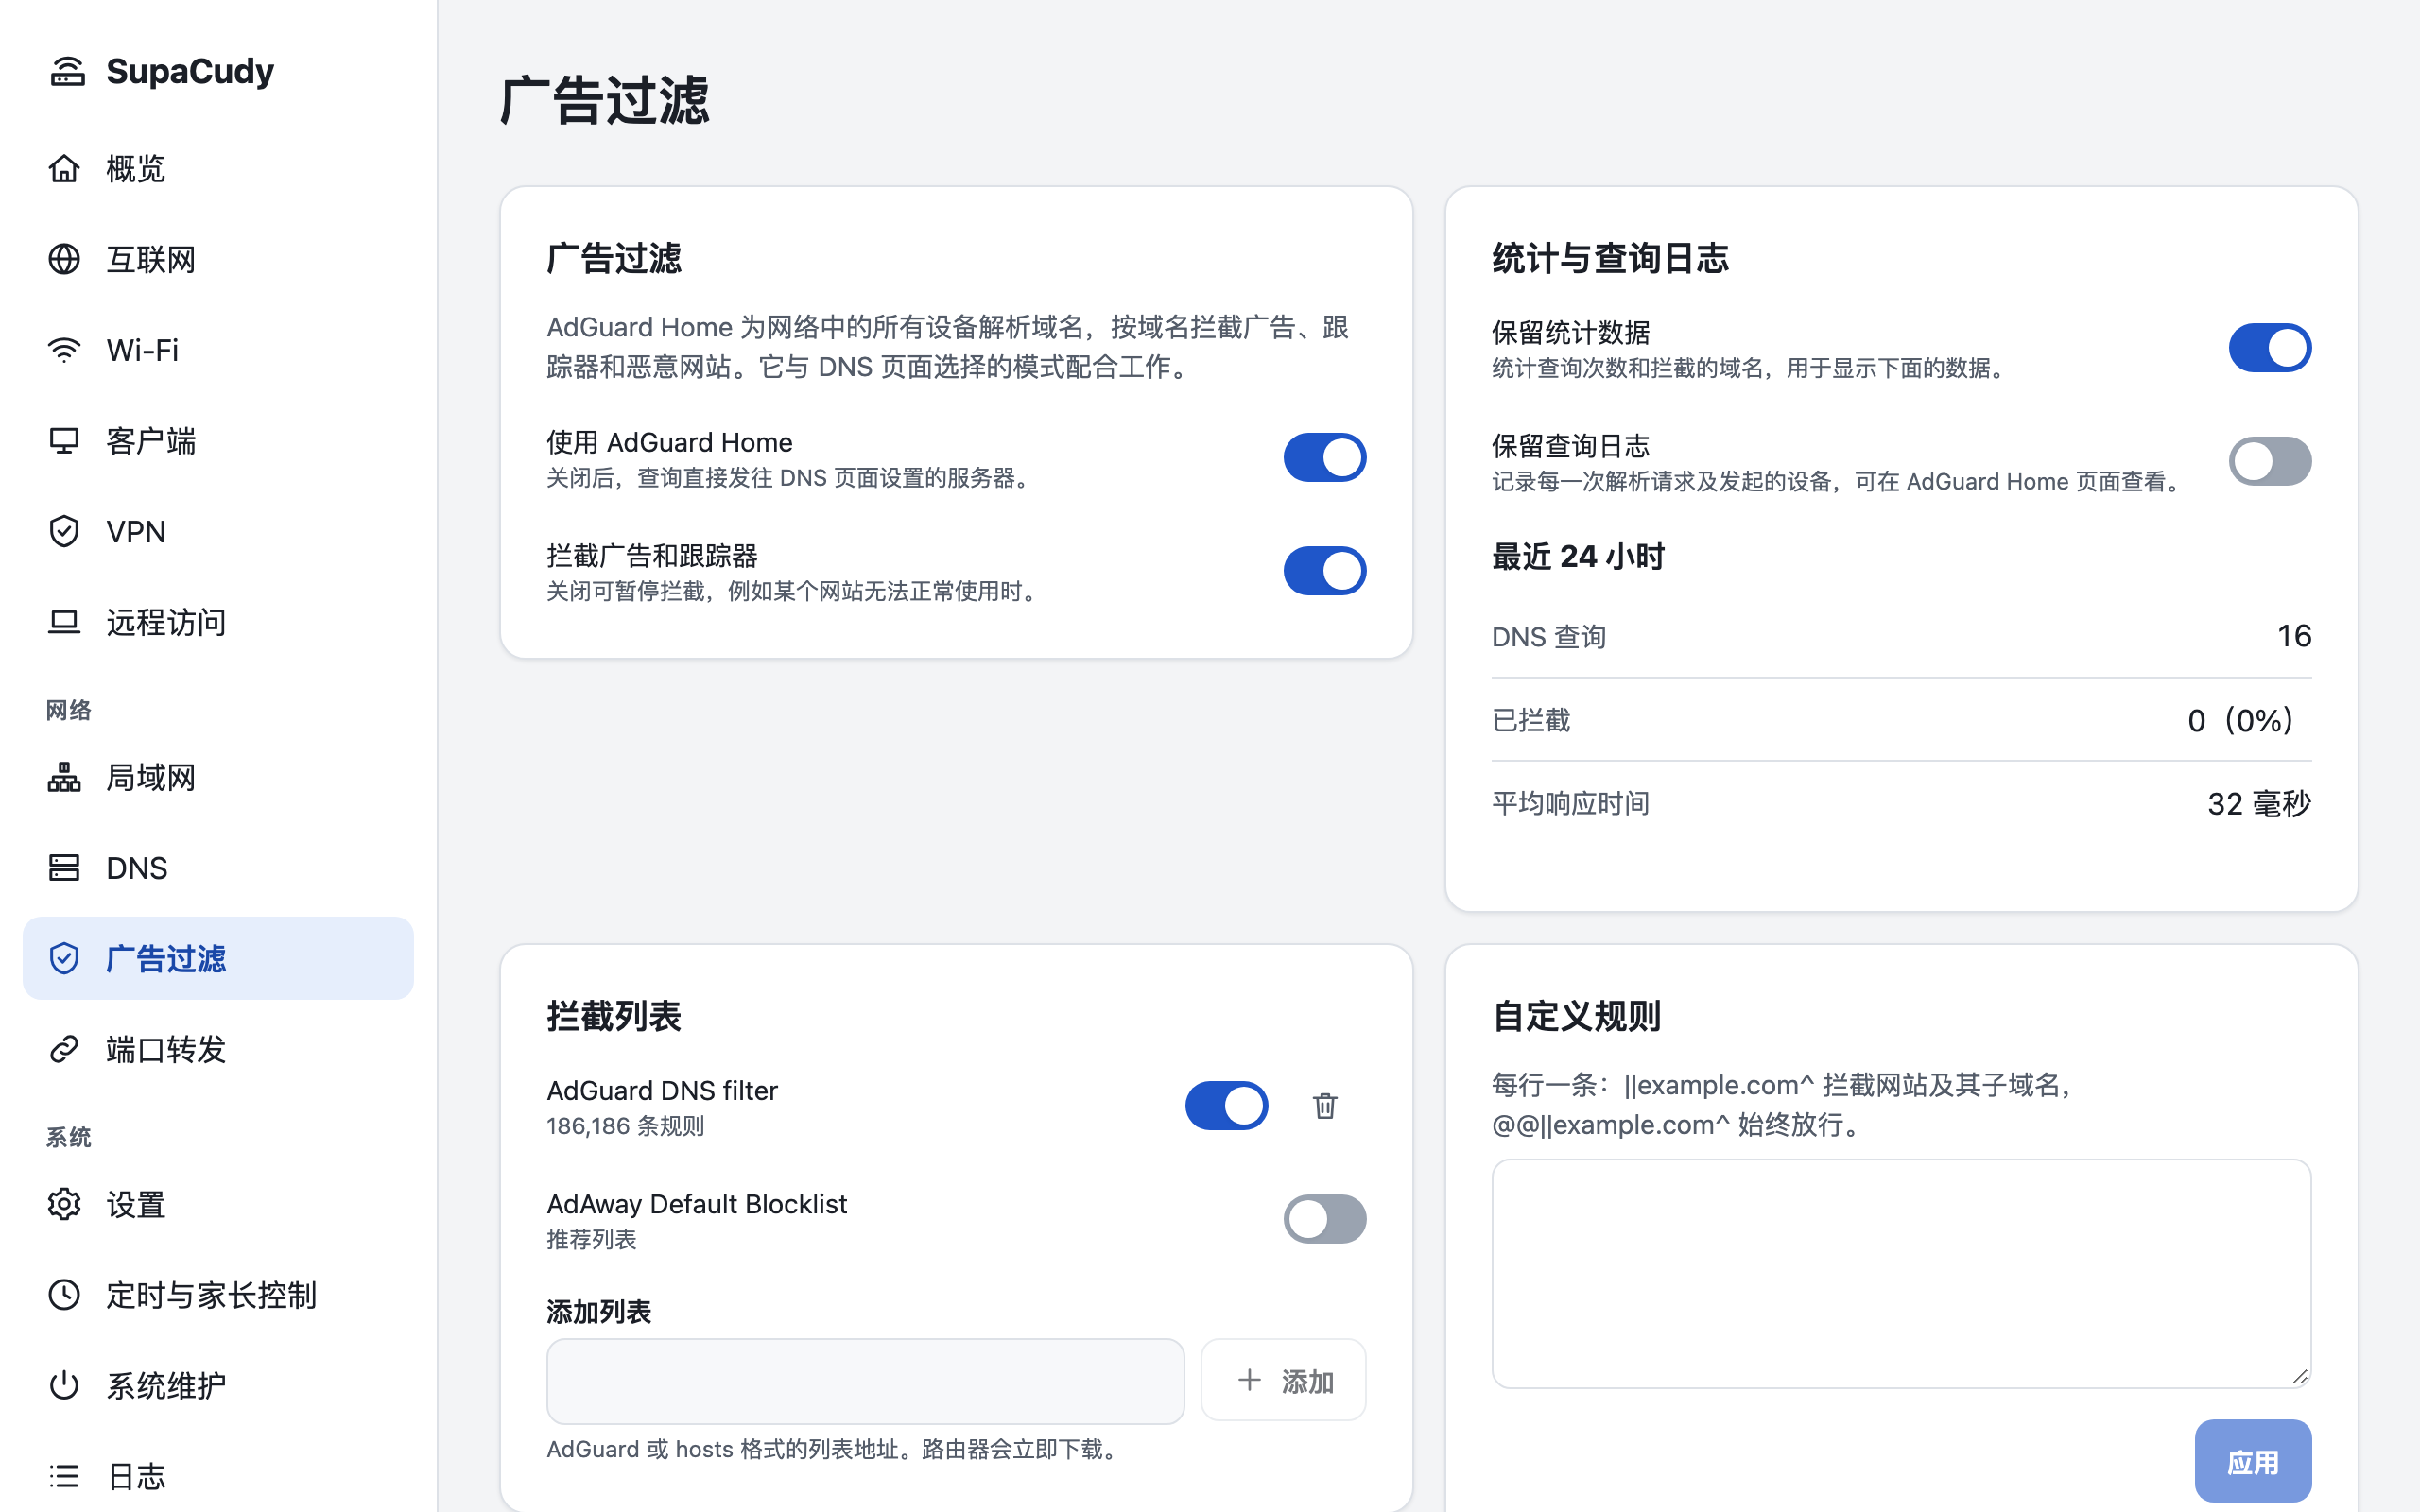Click the 推荐列表 label under AdAway
2420x1512 pixels.
[592, 1239]
